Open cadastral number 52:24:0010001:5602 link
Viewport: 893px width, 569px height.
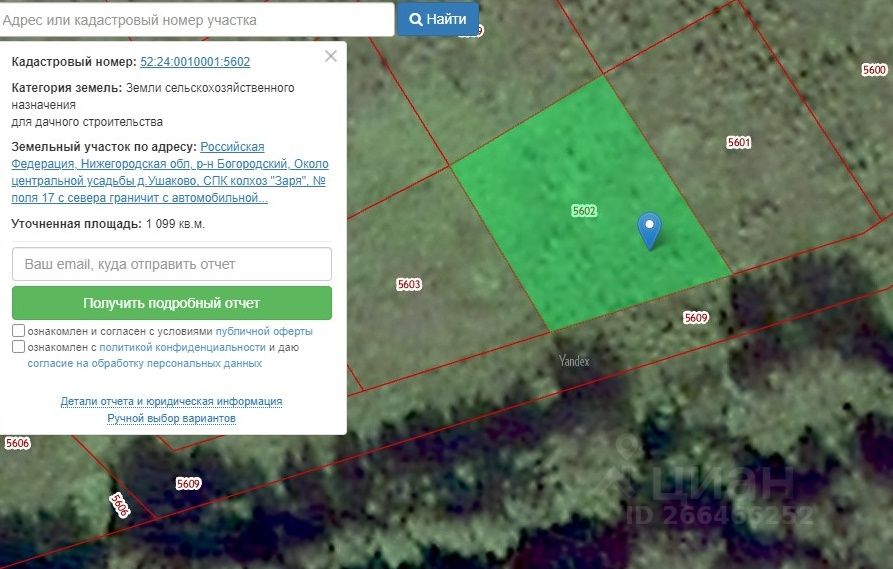click(195, 62)
